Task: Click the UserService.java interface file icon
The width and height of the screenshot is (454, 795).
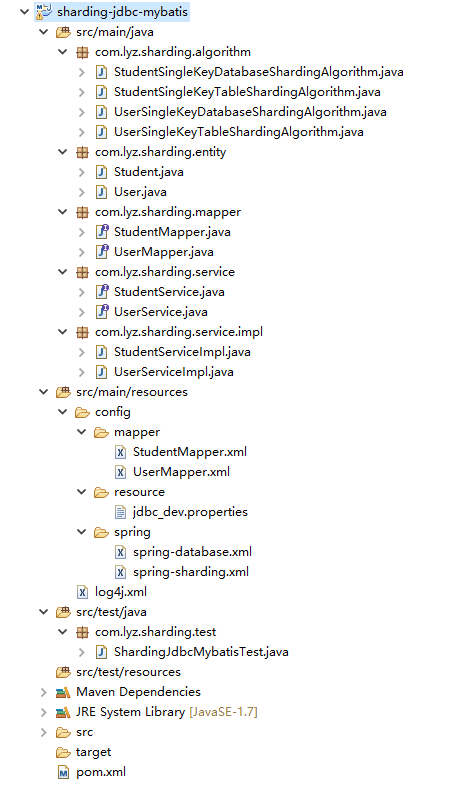Action: click(102, 312)
